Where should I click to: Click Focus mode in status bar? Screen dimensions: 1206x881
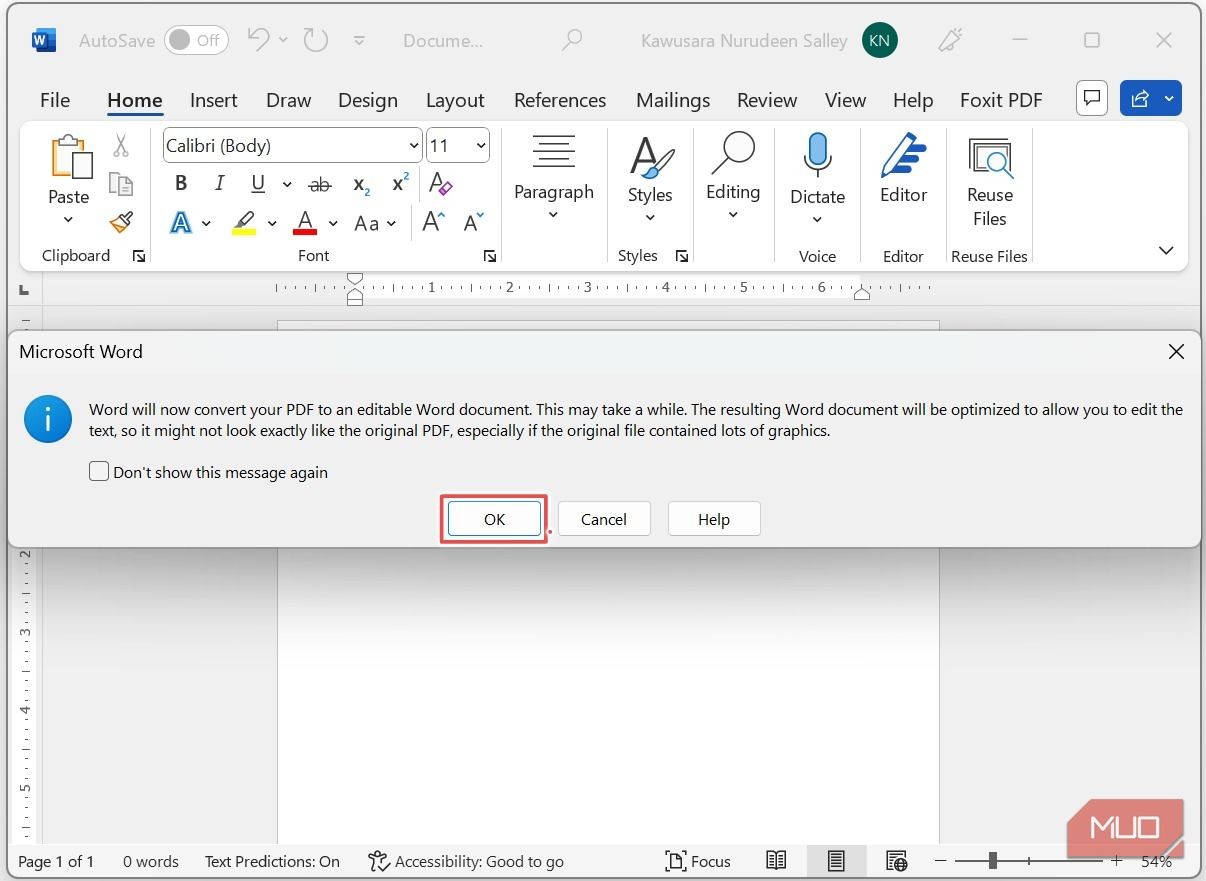pyautogui.click(x=698, y=861)
